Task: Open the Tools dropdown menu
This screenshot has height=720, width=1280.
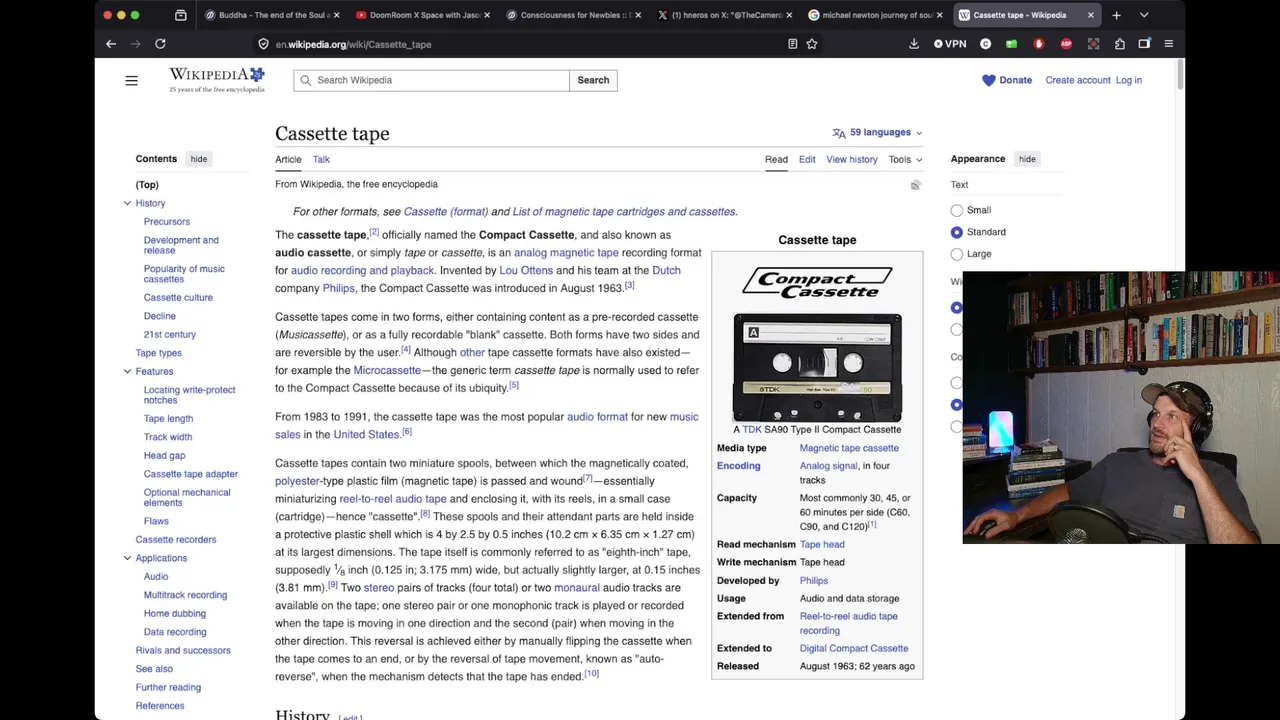Action: point(905,159)
